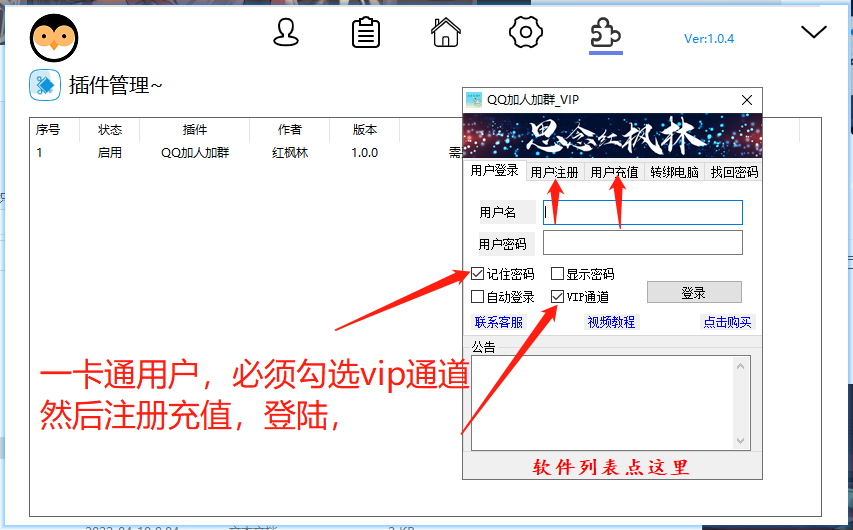Viewport: 853px width, 530px height.
Task: Go to the home icon
Action: (446, 33)
